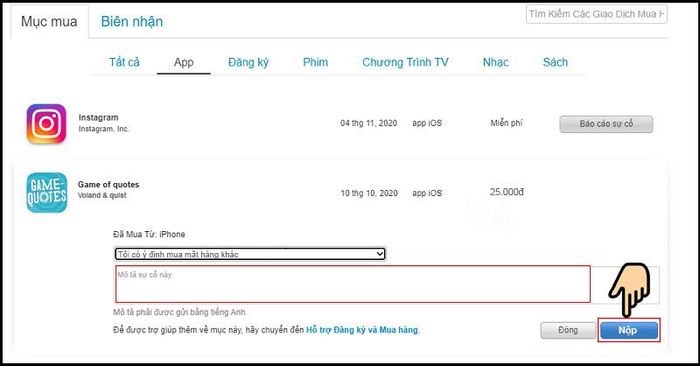Open the Chương Trình TV category

[x=405, y=62]
